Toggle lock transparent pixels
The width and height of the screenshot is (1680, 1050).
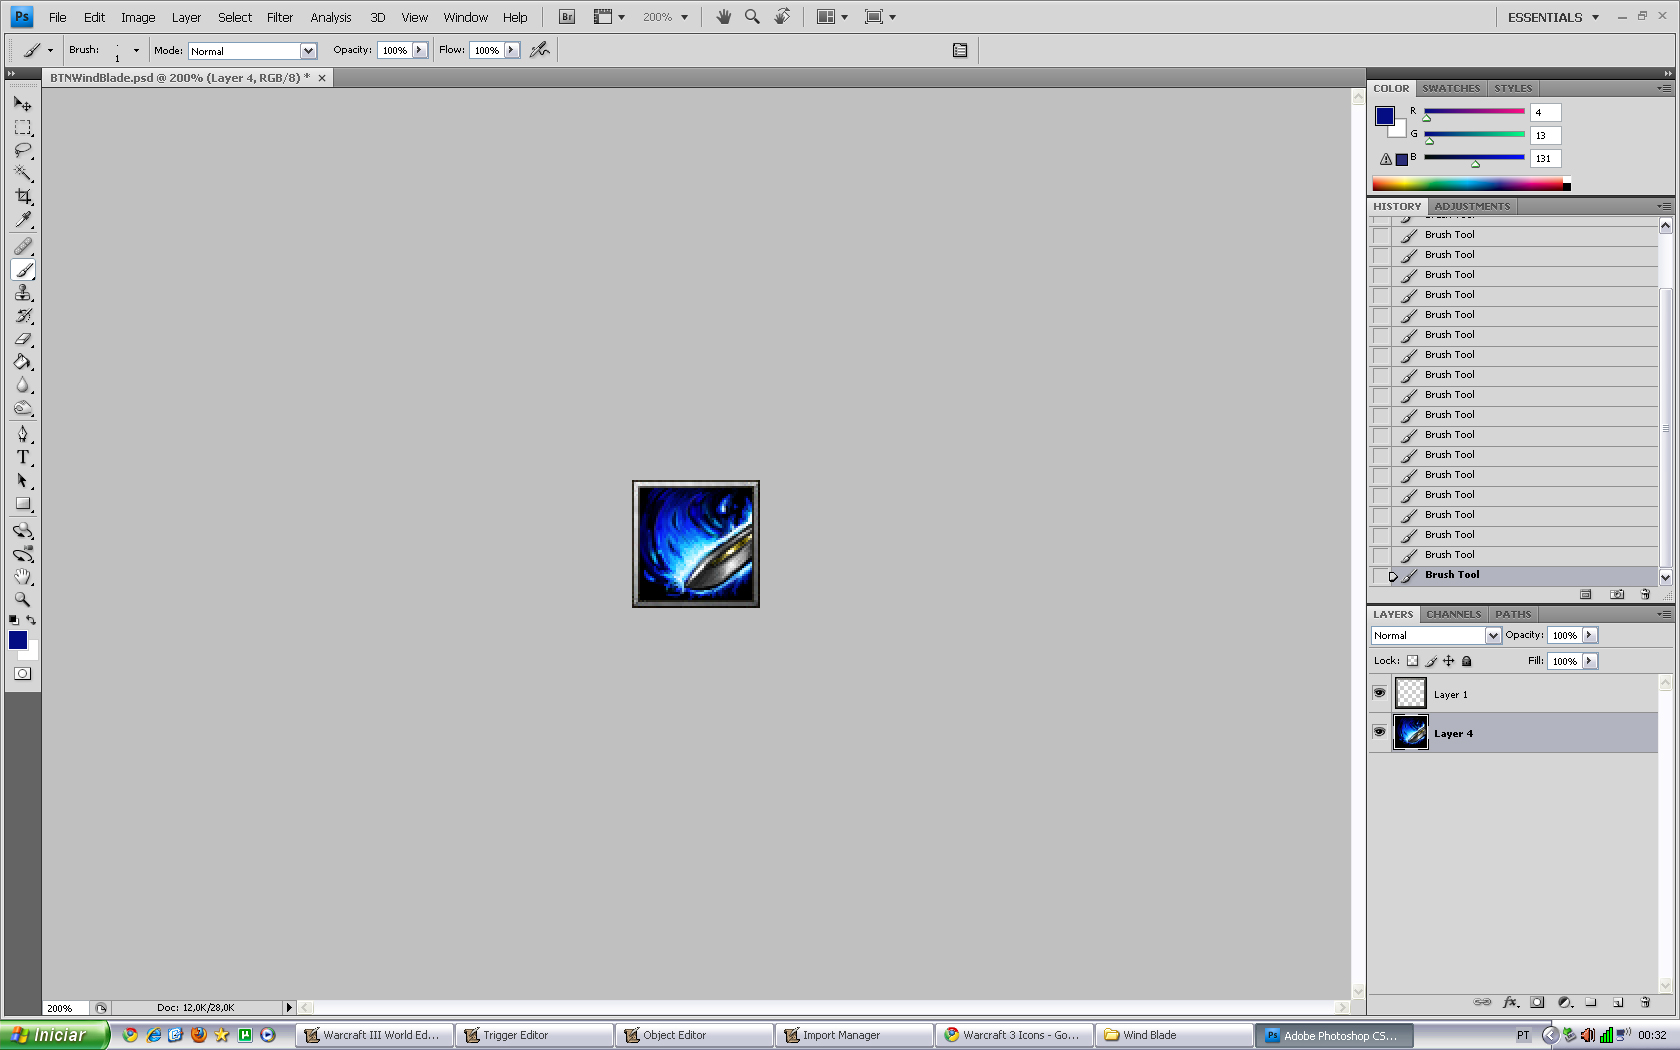[1412, 661]
